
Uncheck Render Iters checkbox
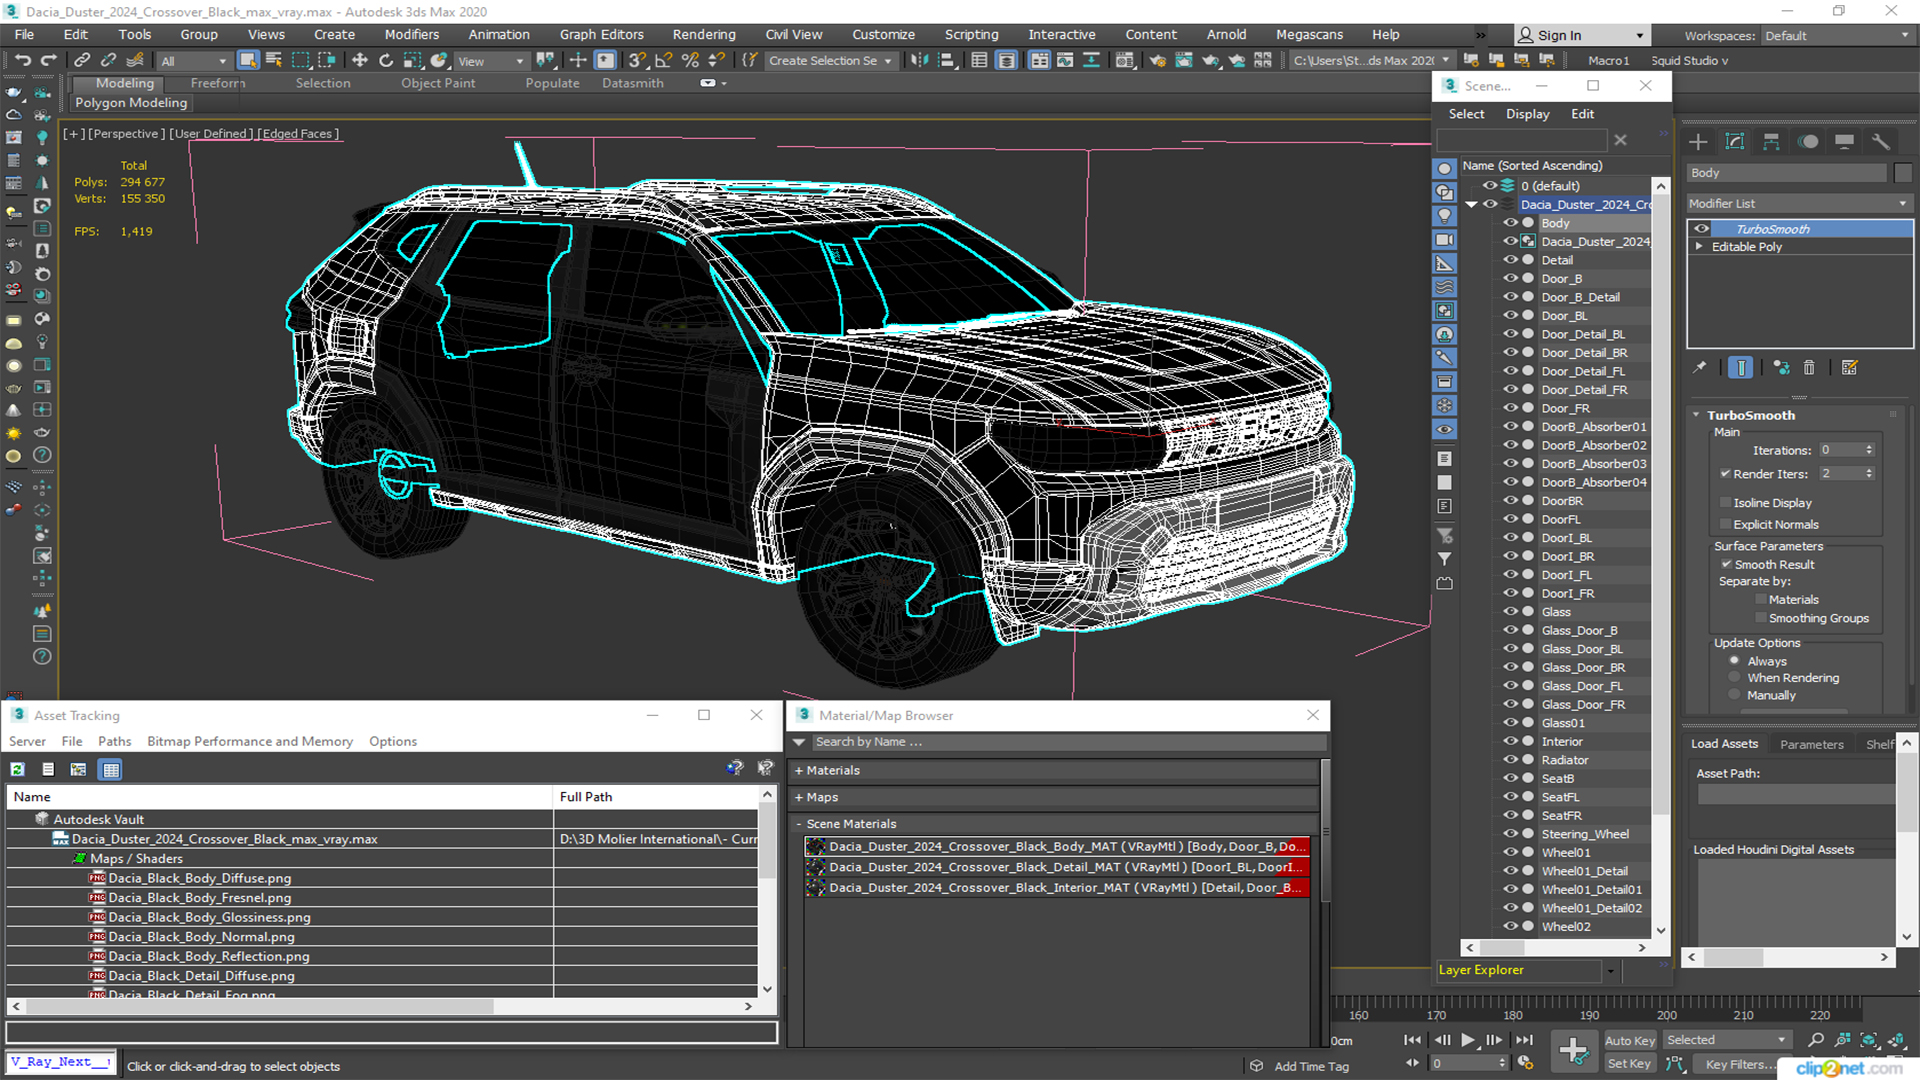tap(1725, 473)
